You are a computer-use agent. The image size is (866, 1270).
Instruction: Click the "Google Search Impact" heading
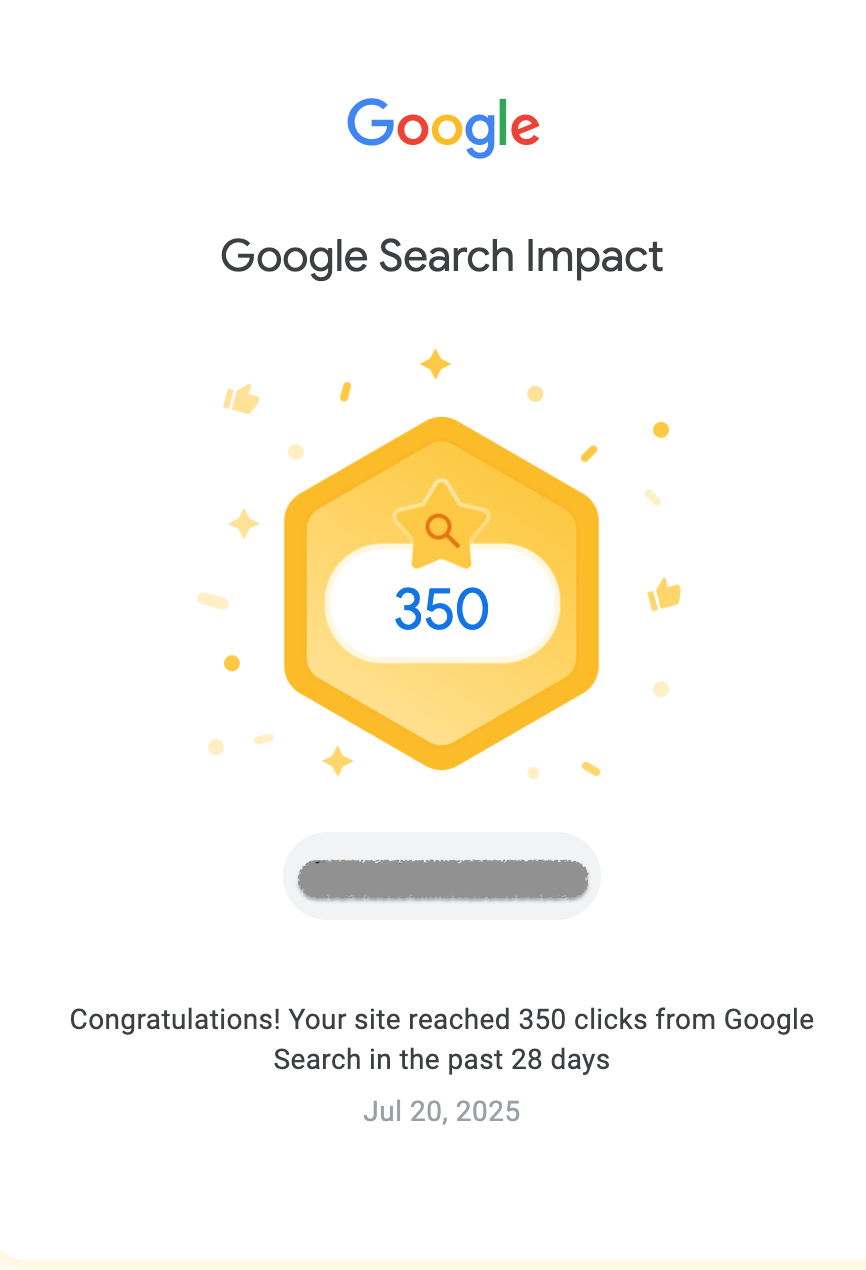coord(441,256)
